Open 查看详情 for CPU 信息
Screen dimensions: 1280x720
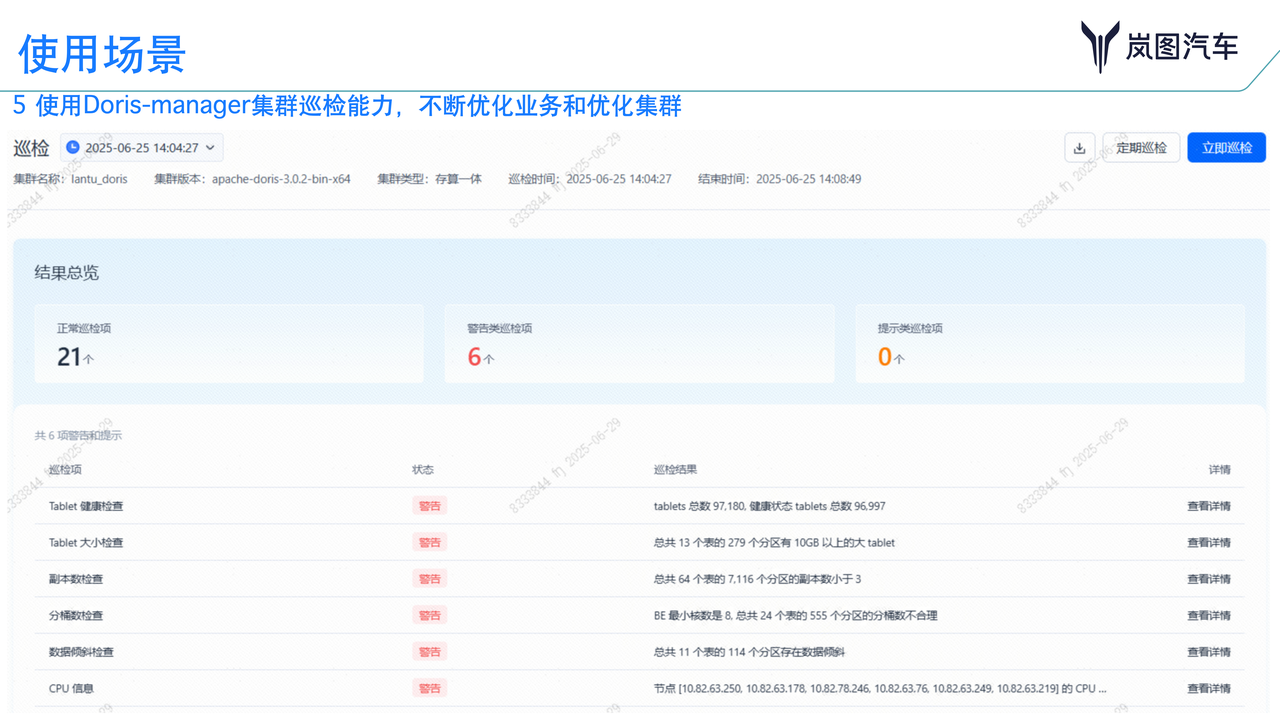click(x=1209, y=688)
